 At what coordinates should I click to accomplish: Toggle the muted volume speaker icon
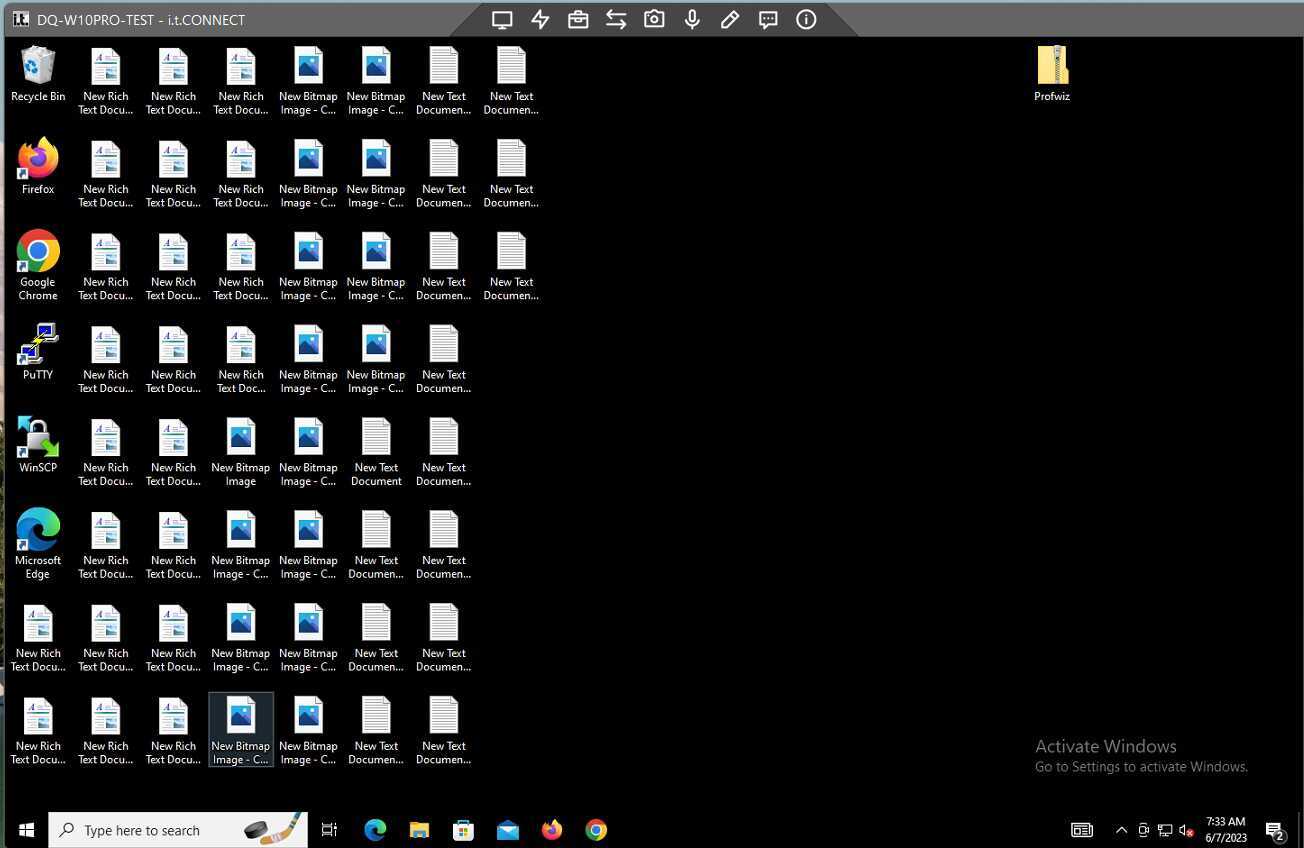coord(1186,830)
